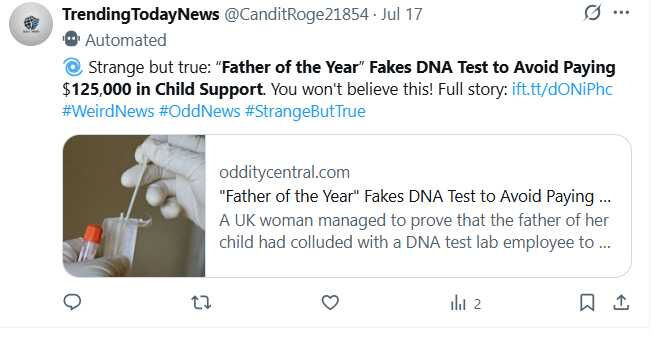
Task: Click the Automated account label
Action: click(x=126, y=40)
